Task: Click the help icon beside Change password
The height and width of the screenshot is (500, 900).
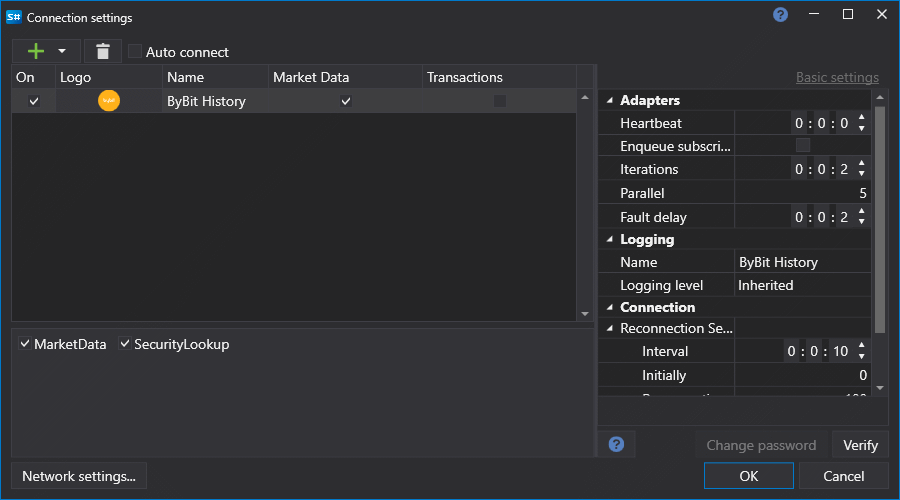Action: pos(616,445)
